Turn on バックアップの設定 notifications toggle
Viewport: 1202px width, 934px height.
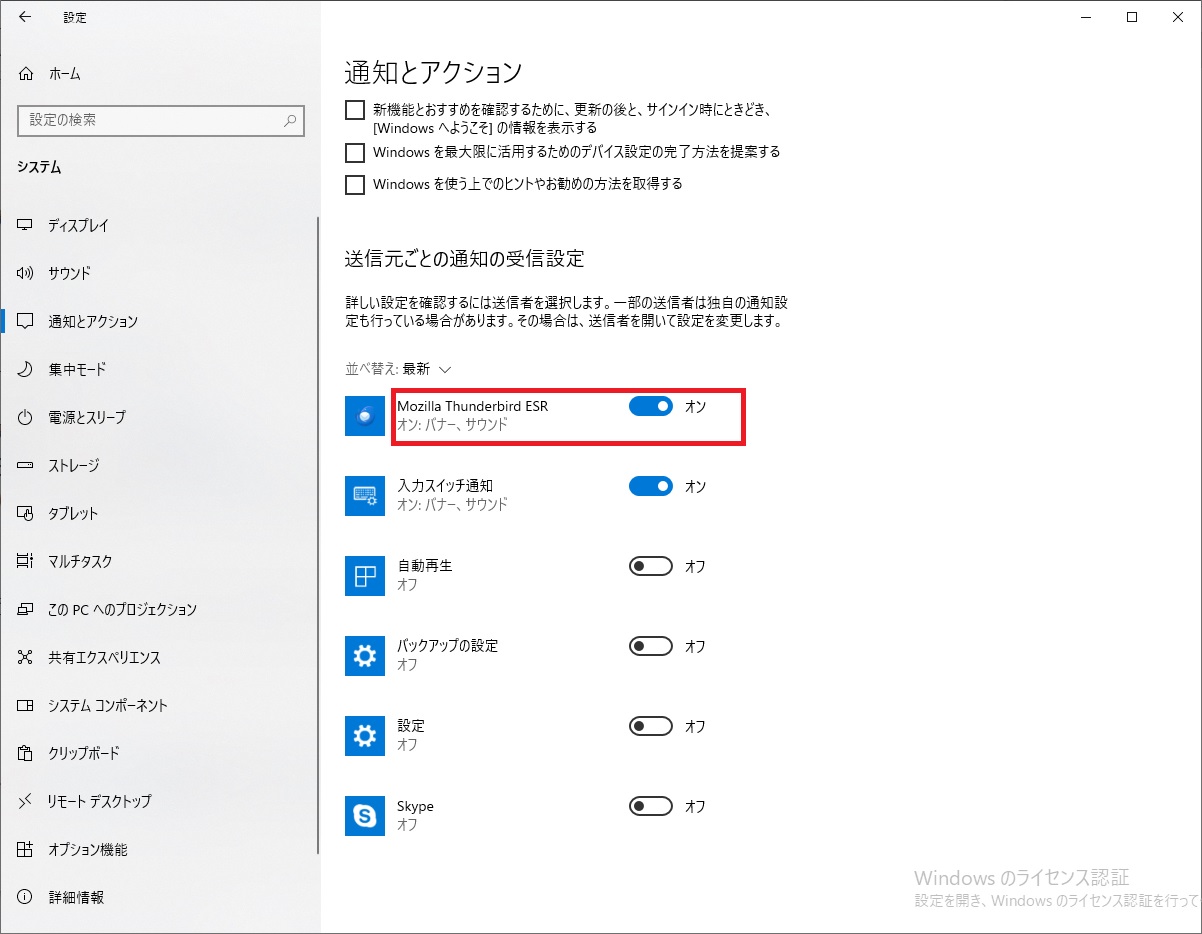[651, 646]
